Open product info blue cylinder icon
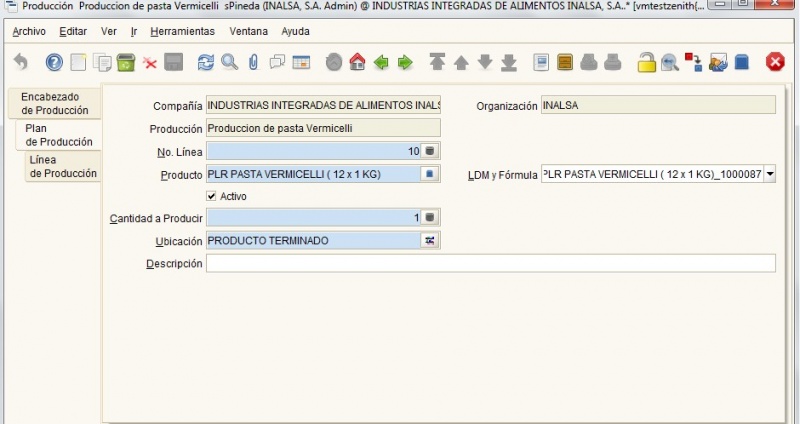This screenshot has width=800, height=424. point(742,62)
